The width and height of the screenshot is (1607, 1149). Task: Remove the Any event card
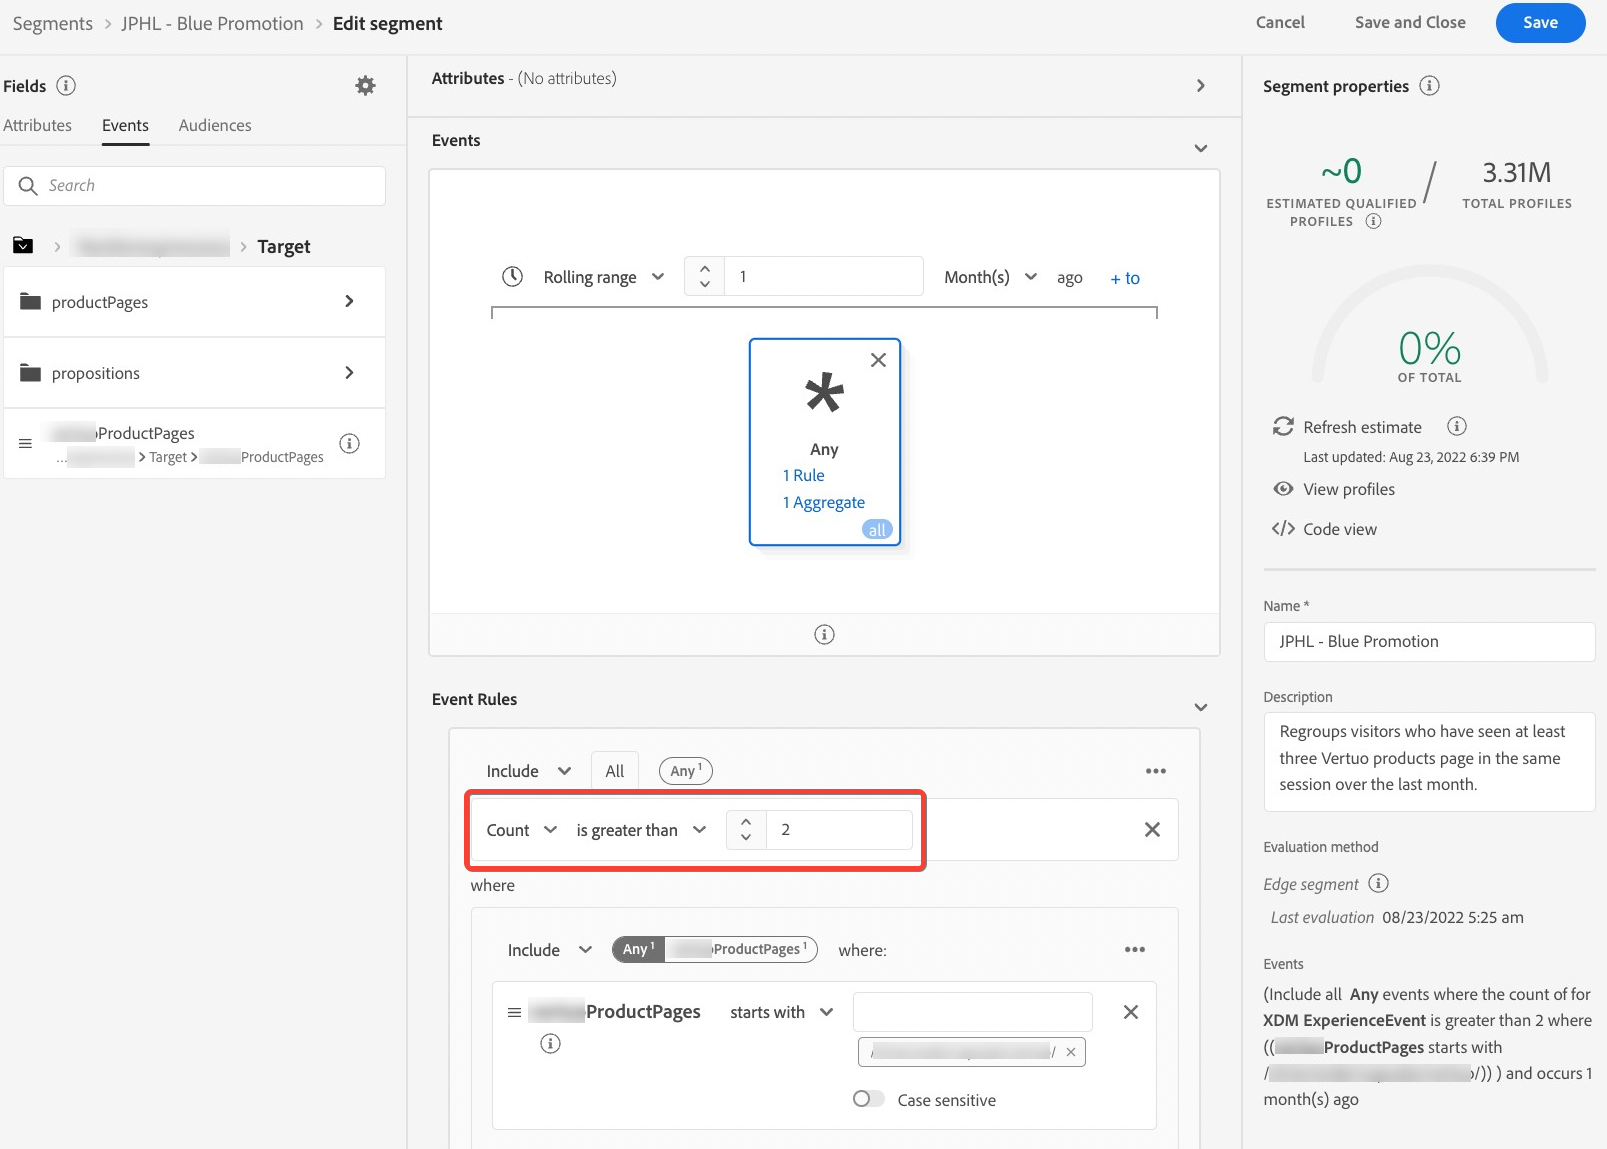878,360
